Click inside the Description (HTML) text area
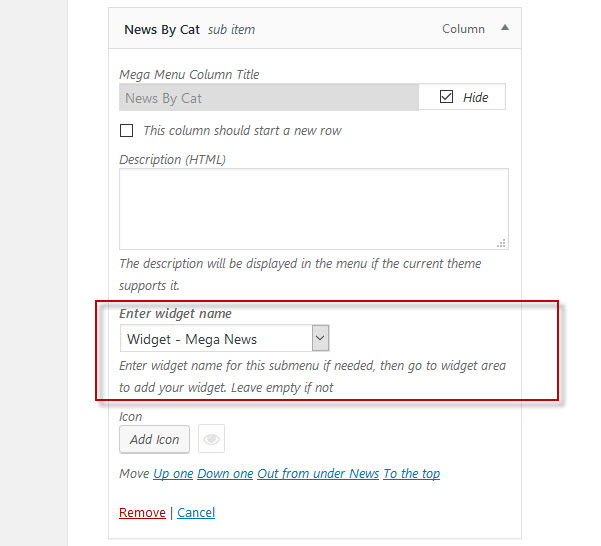Viewport: 601px width, 546px height. coord(314,209)
